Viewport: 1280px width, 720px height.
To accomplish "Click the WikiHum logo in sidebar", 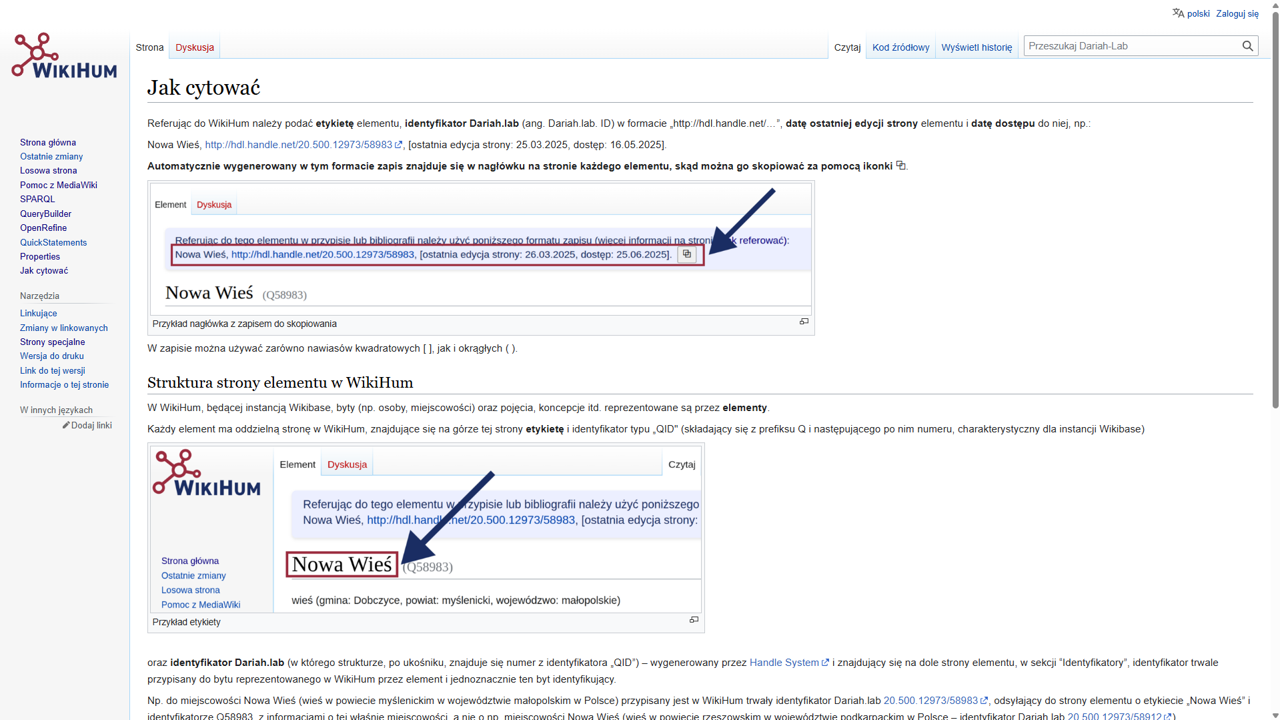I will pos(64,56).
